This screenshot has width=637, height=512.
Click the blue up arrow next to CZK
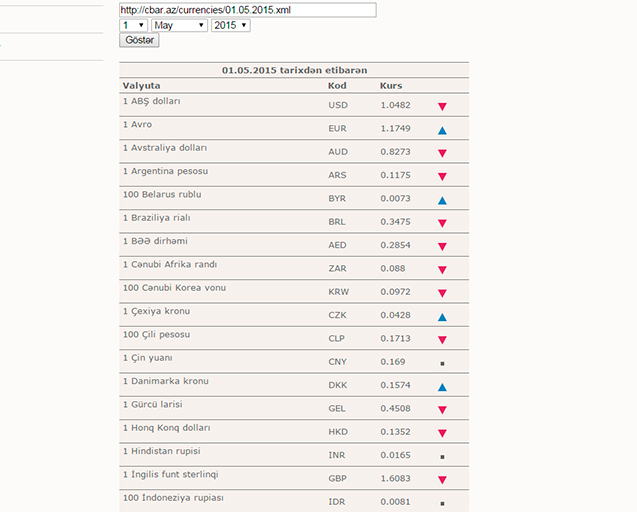pyautogui.click(x=442, y=317)
